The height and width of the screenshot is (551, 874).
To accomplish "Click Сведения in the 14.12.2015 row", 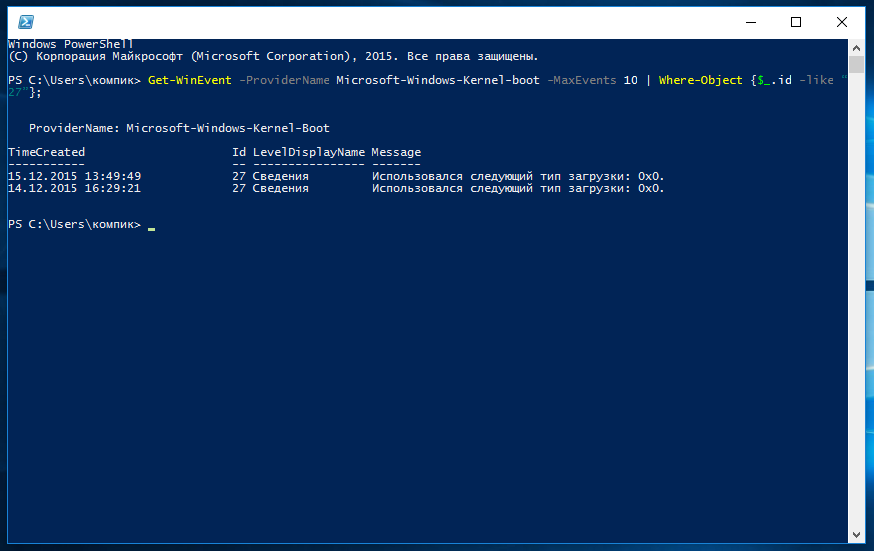I will 280,188.
